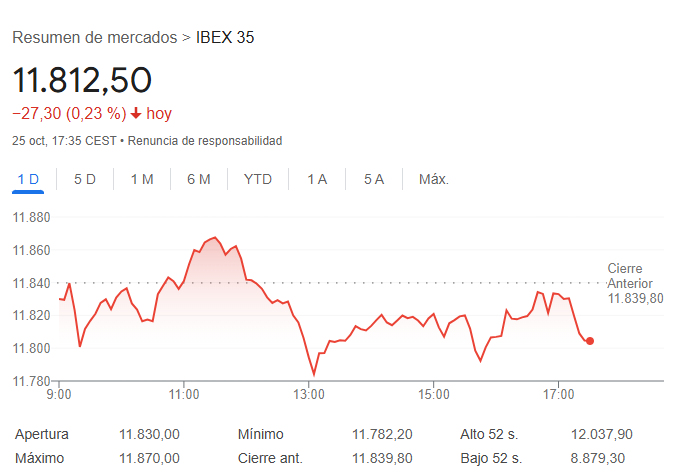675x476 pixels.
Task: Click the chart low near 13:00
Action: point(314,375)
